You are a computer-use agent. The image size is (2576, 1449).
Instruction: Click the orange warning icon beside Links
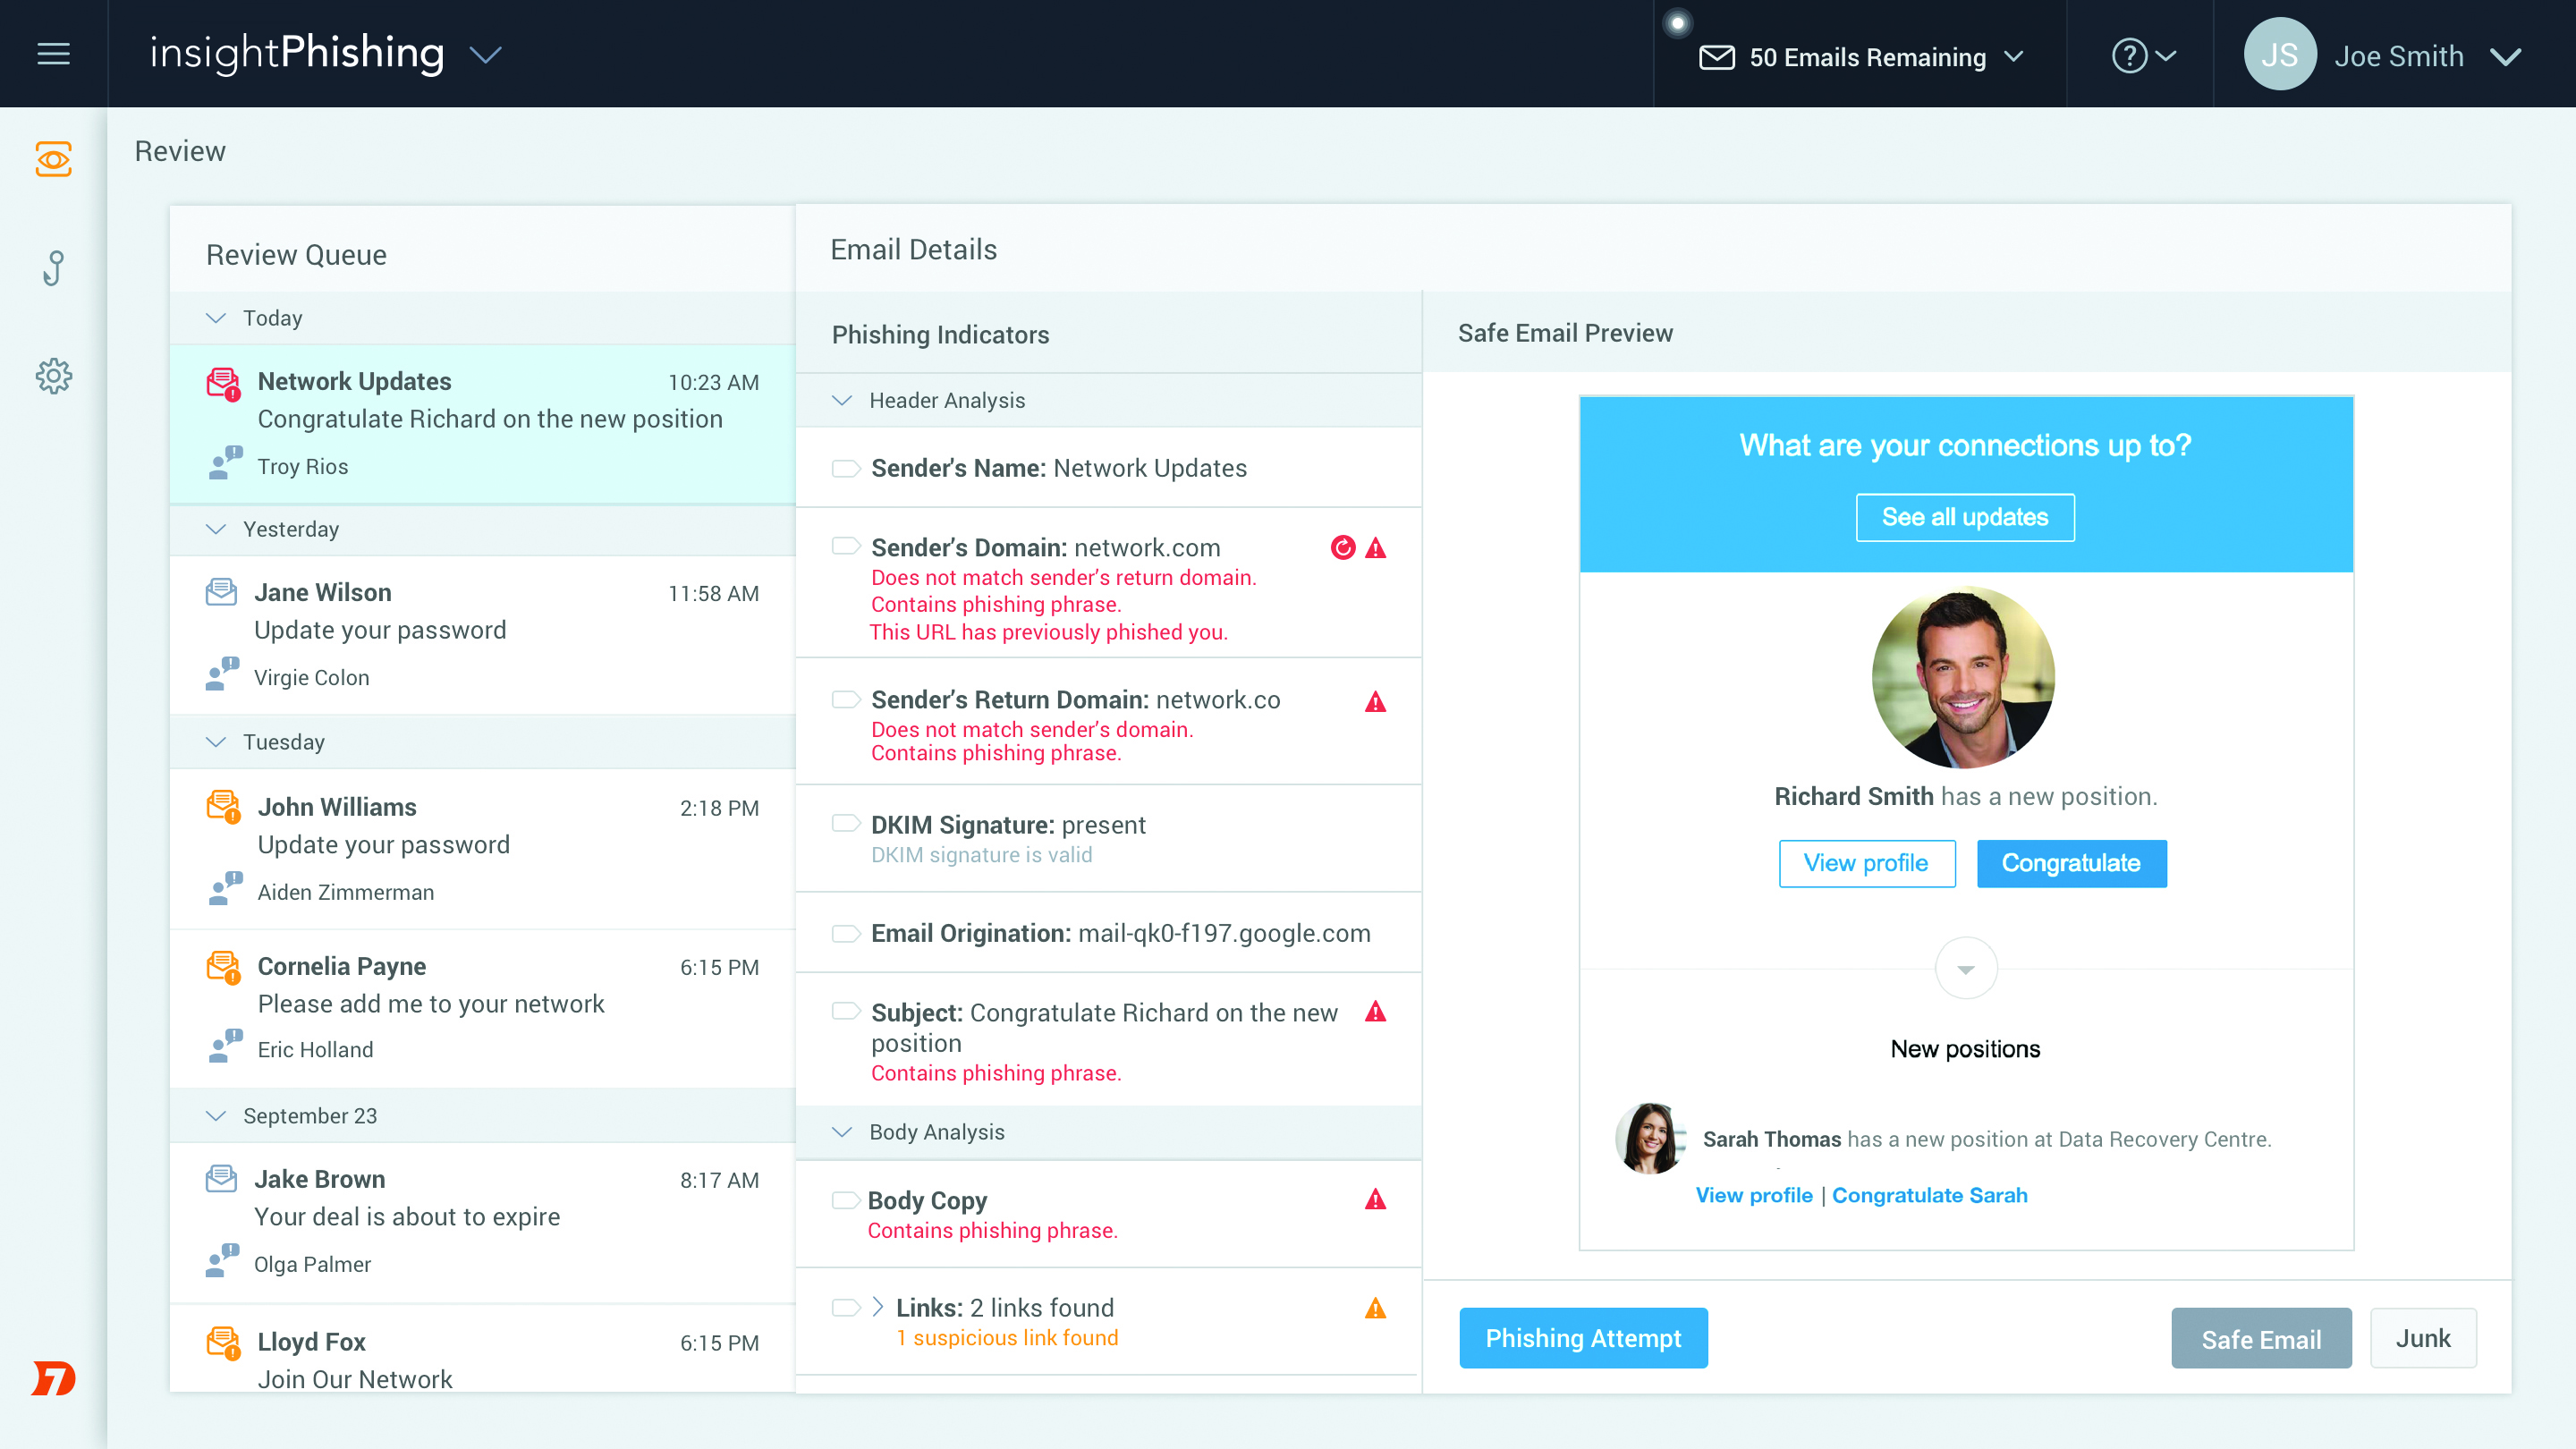click(x=1375, y=1309)
